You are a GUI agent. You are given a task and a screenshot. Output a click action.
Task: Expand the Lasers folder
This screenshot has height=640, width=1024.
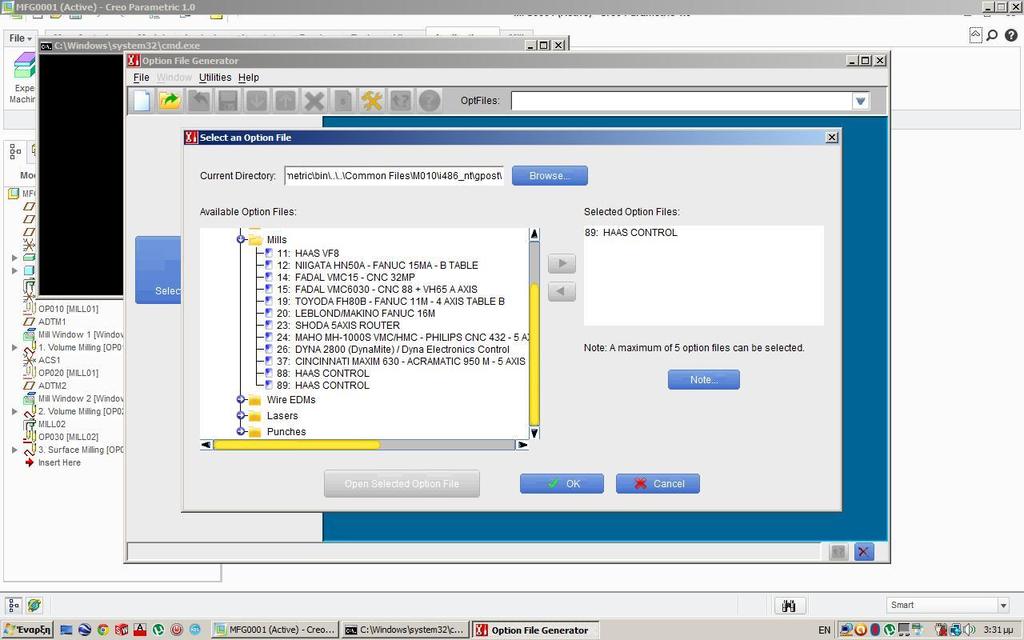(x=240, y=415)
